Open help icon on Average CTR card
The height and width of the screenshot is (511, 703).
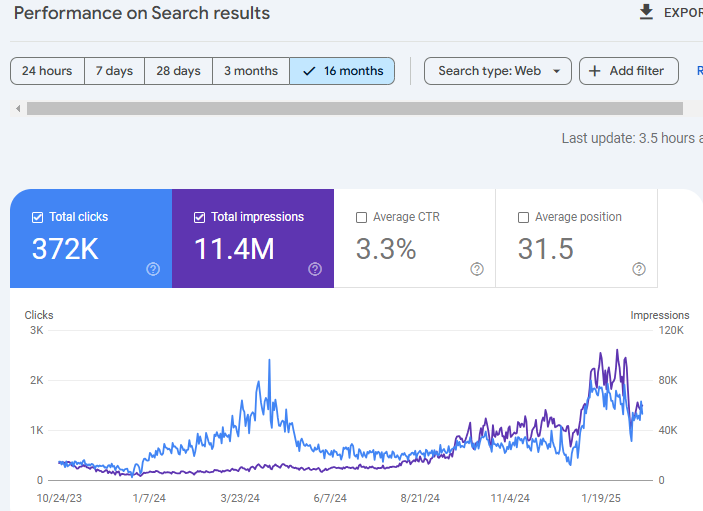[x=477, y=268]
